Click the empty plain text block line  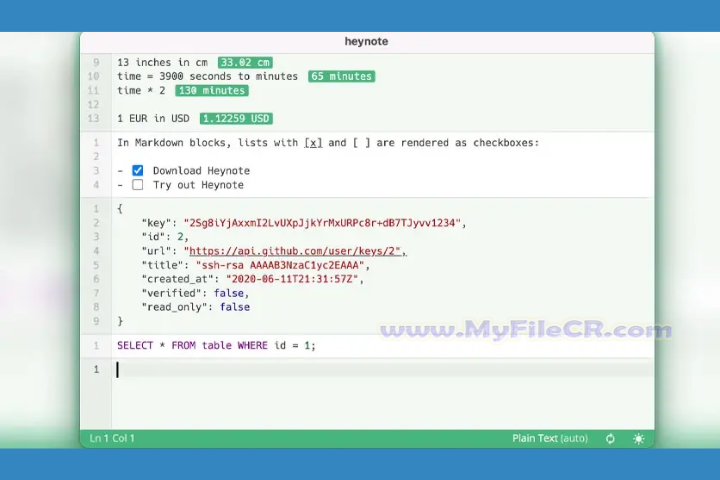(380, 370)
